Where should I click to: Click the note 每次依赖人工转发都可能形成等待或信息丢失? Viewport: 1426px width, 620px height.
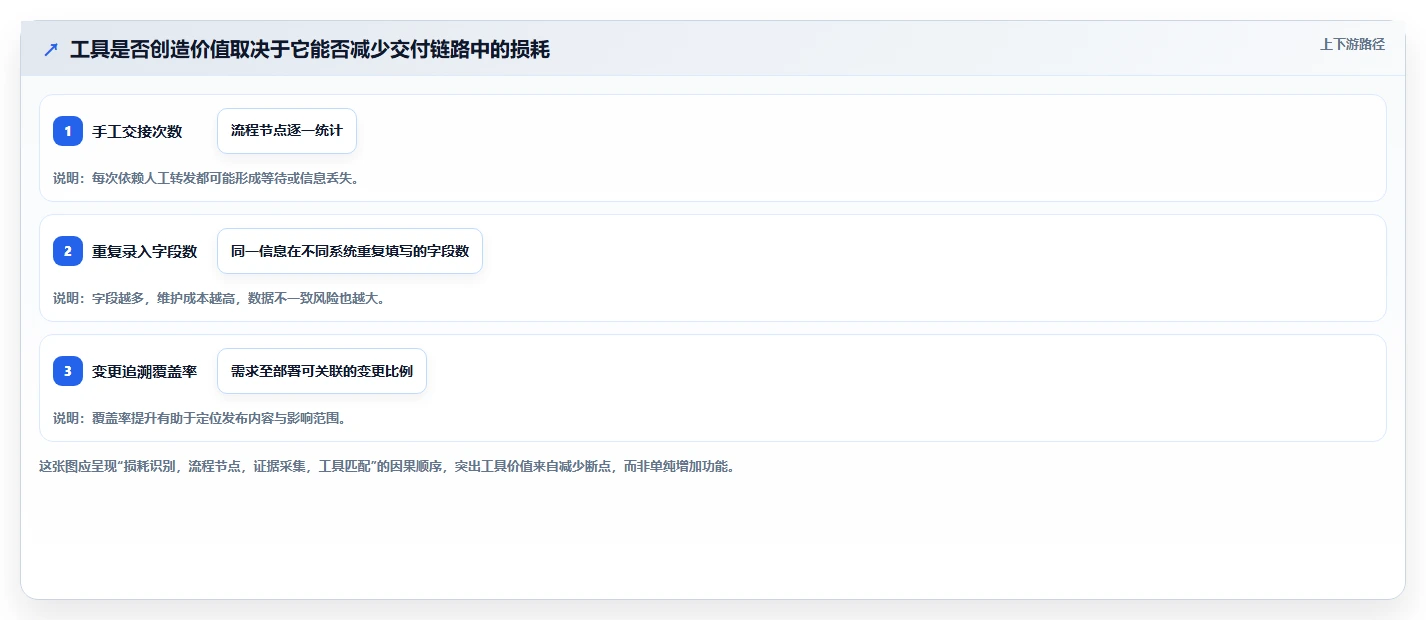(x=206, y=178)
